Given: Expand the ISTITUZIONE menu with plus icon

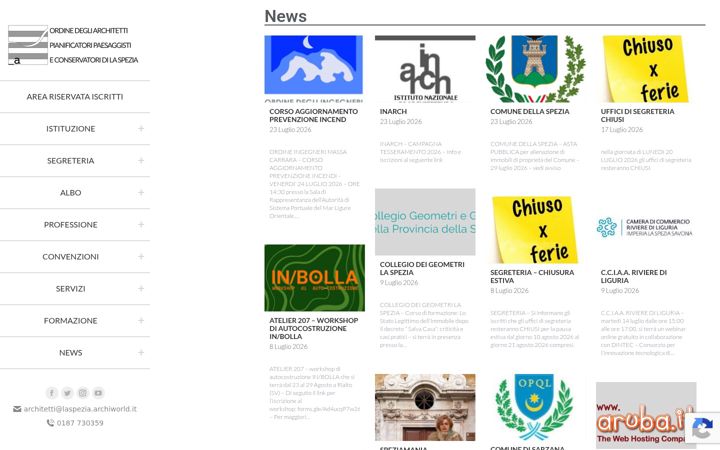Looking at the screenshot, I should [x=141, y=129].
